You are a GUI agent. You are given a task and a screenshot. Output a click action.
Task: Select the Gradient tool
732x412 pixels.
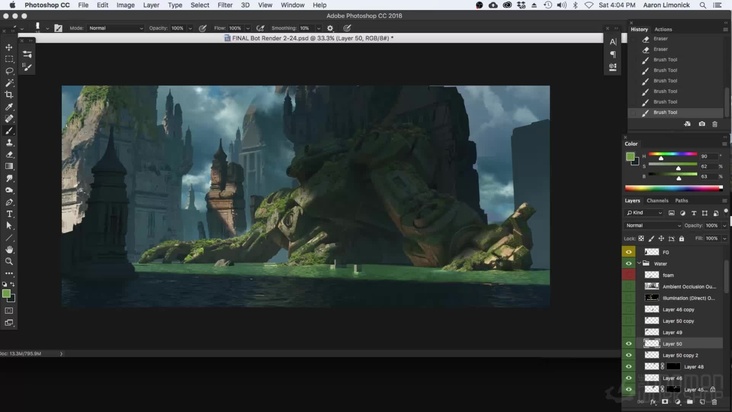point(9,166)
